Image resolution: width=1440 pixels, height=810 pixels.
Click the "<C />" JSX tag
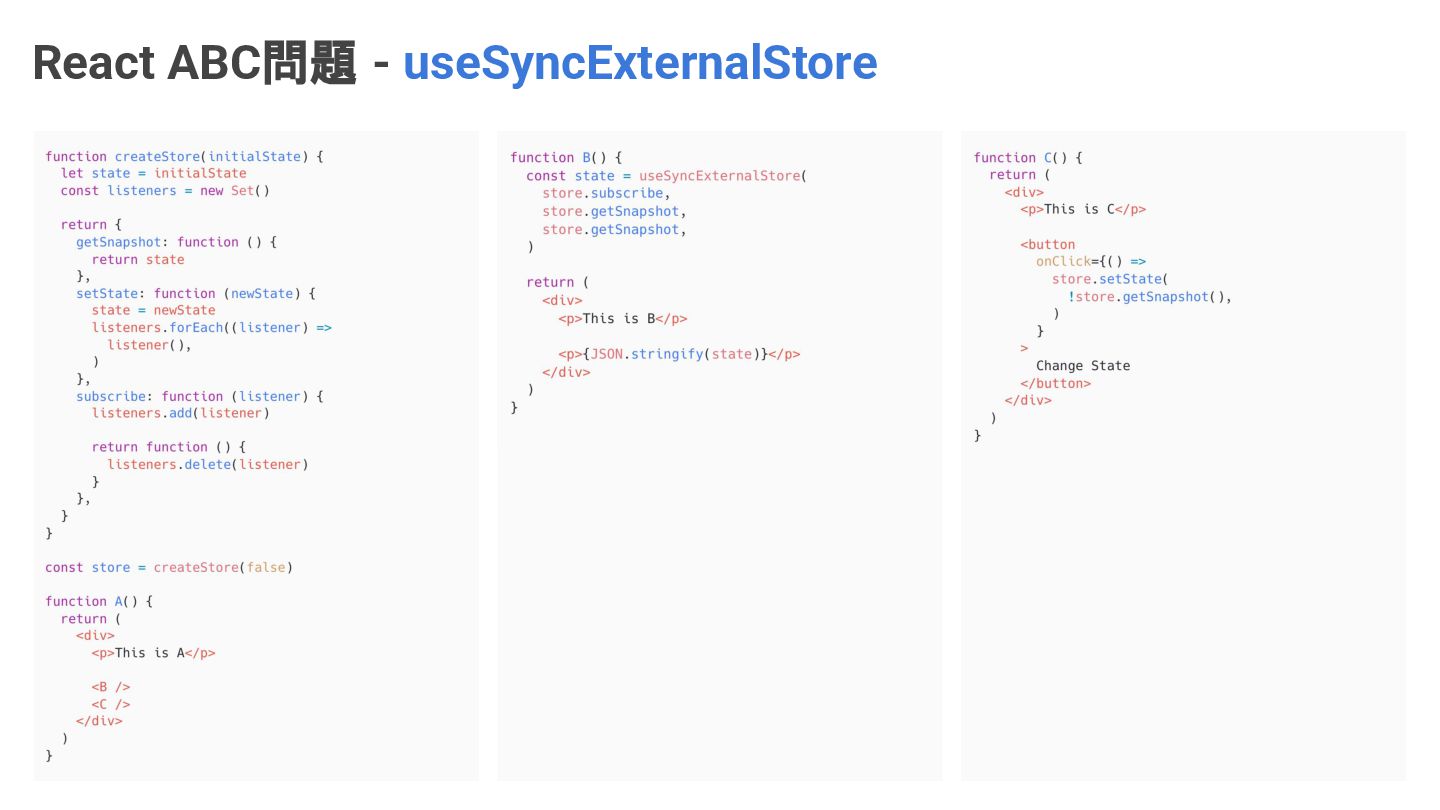point(111,704)
